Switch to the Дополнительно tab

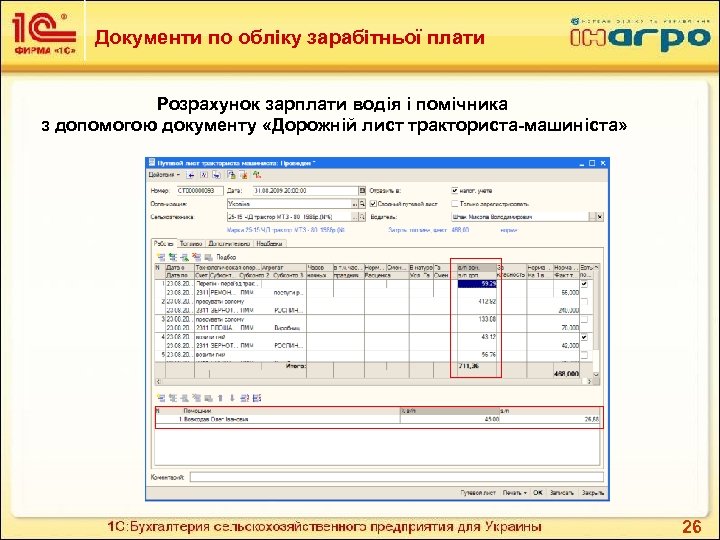pyautogui.click(x=229, y=244)
